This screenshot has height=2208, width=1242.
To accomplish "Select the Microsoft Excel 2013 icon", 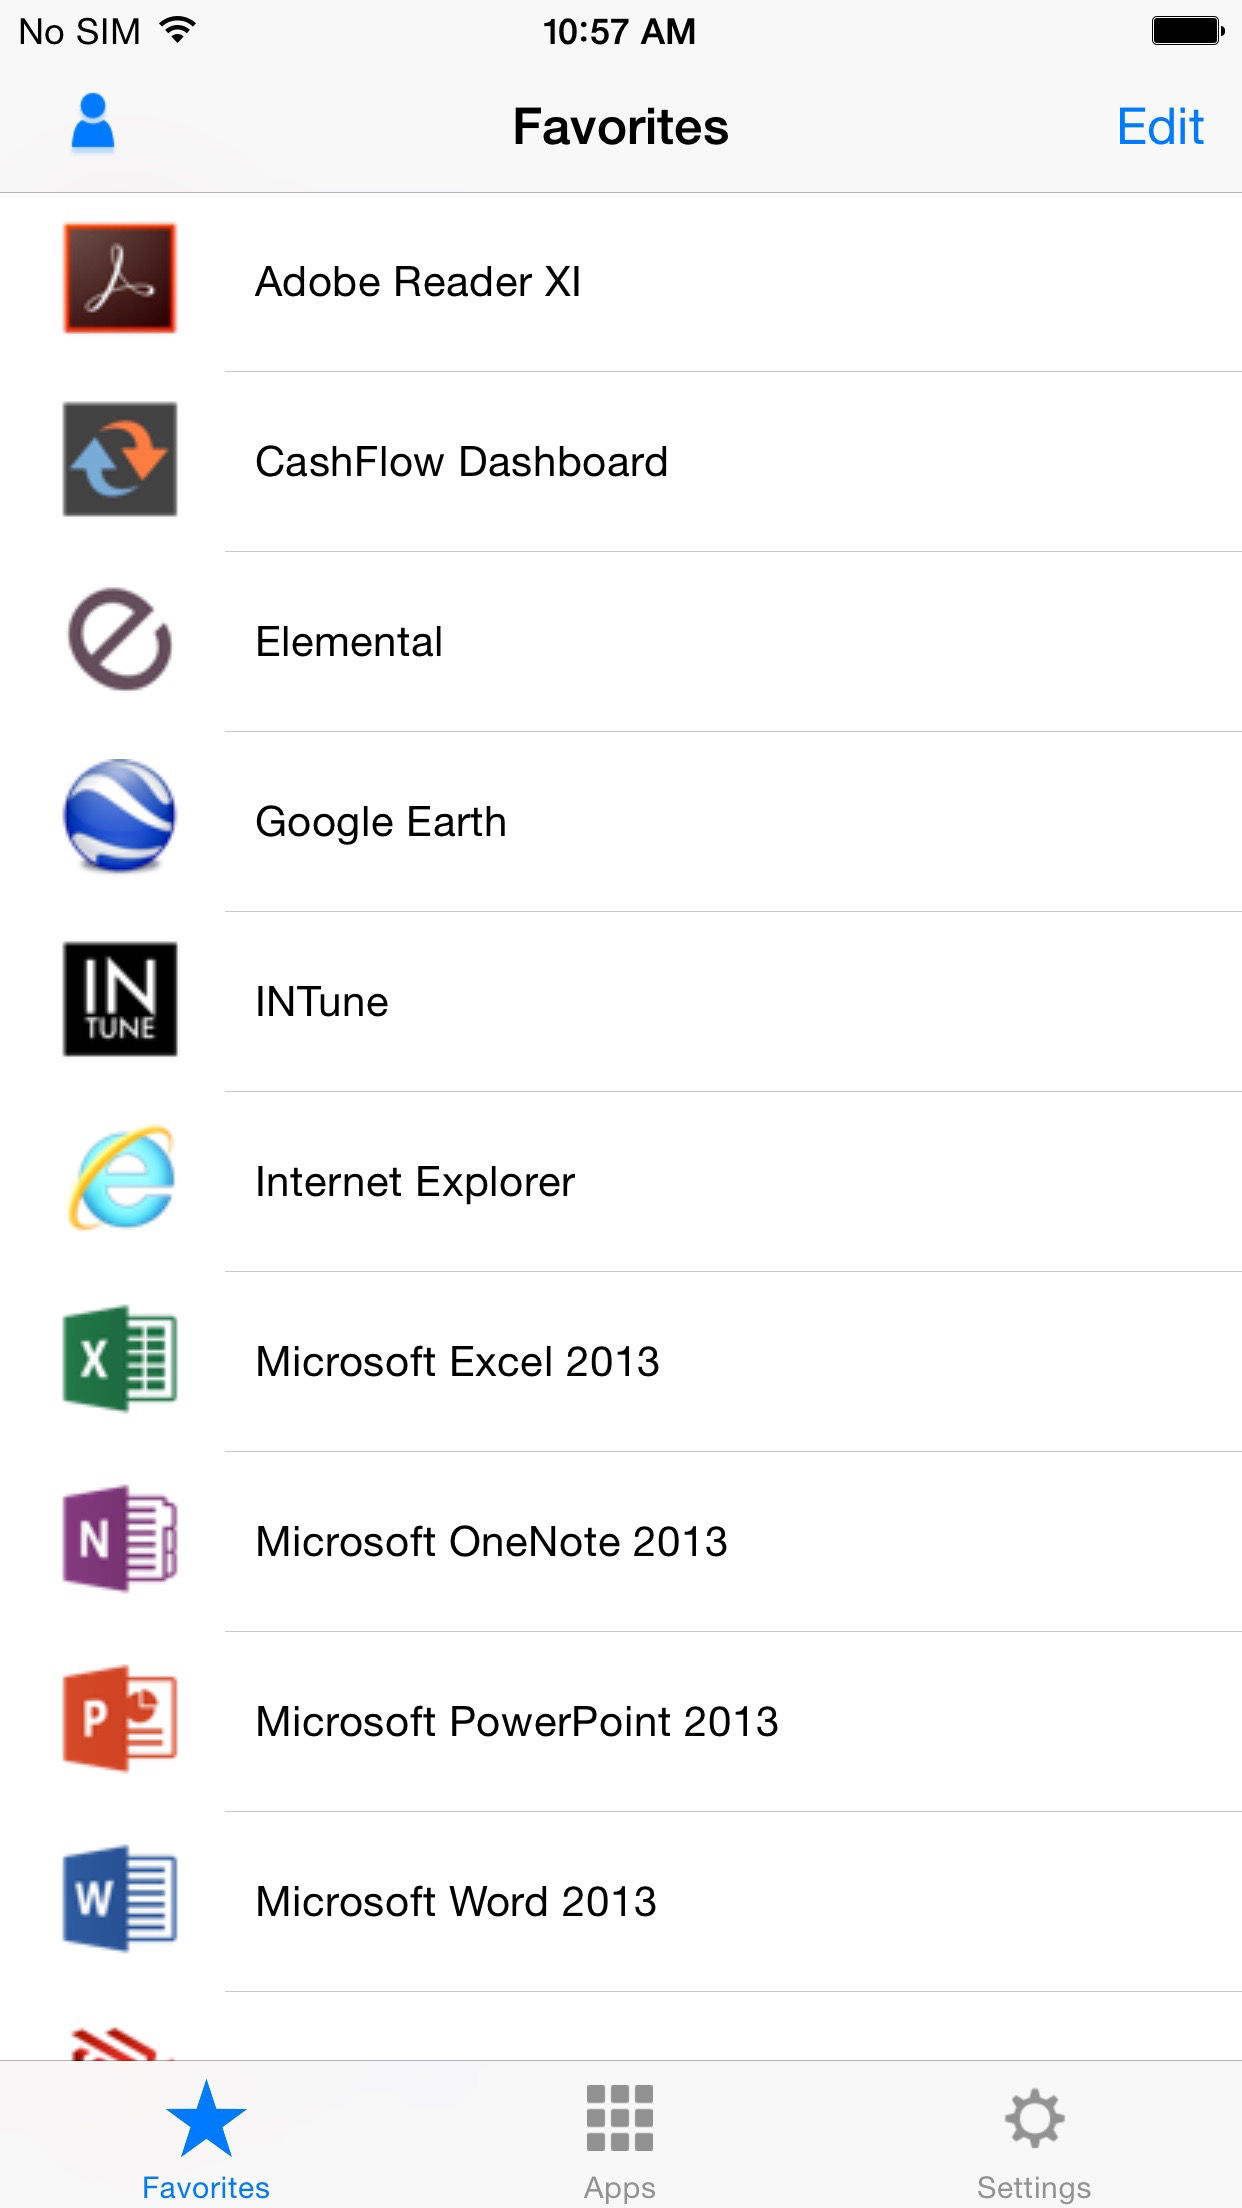I will pos(120,1359).
